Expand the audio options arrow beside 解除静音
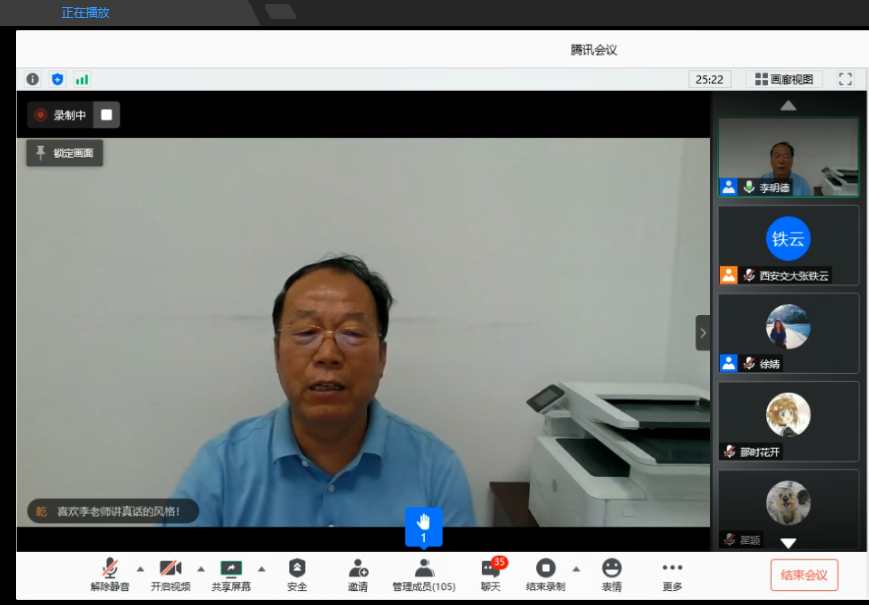Viewport: 869px width, 605px height. point(140,568)
